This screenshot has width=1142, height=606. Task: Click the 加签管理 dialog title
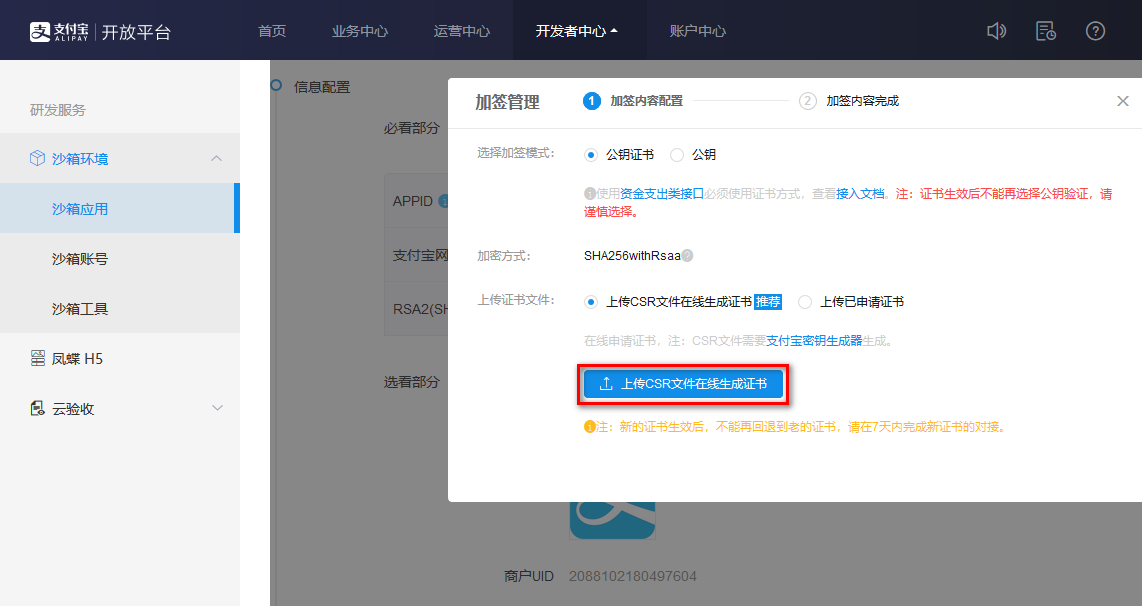(x=508, y=102)
